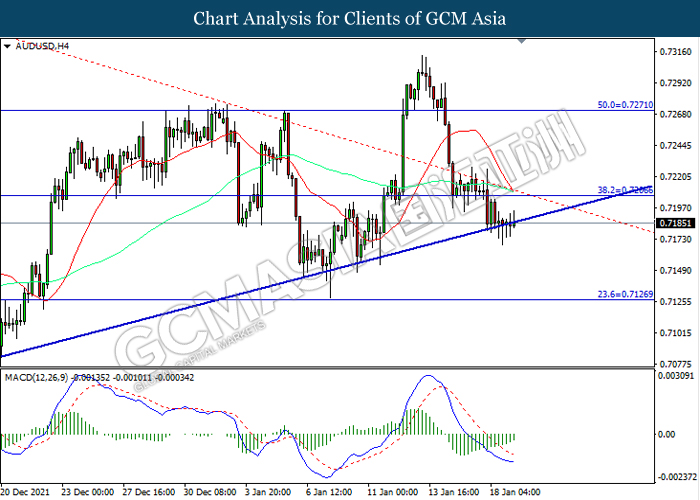The height and width of the screenshot is (500, 700).
Task: Click price scale value 0.71015
Action: 675,333
